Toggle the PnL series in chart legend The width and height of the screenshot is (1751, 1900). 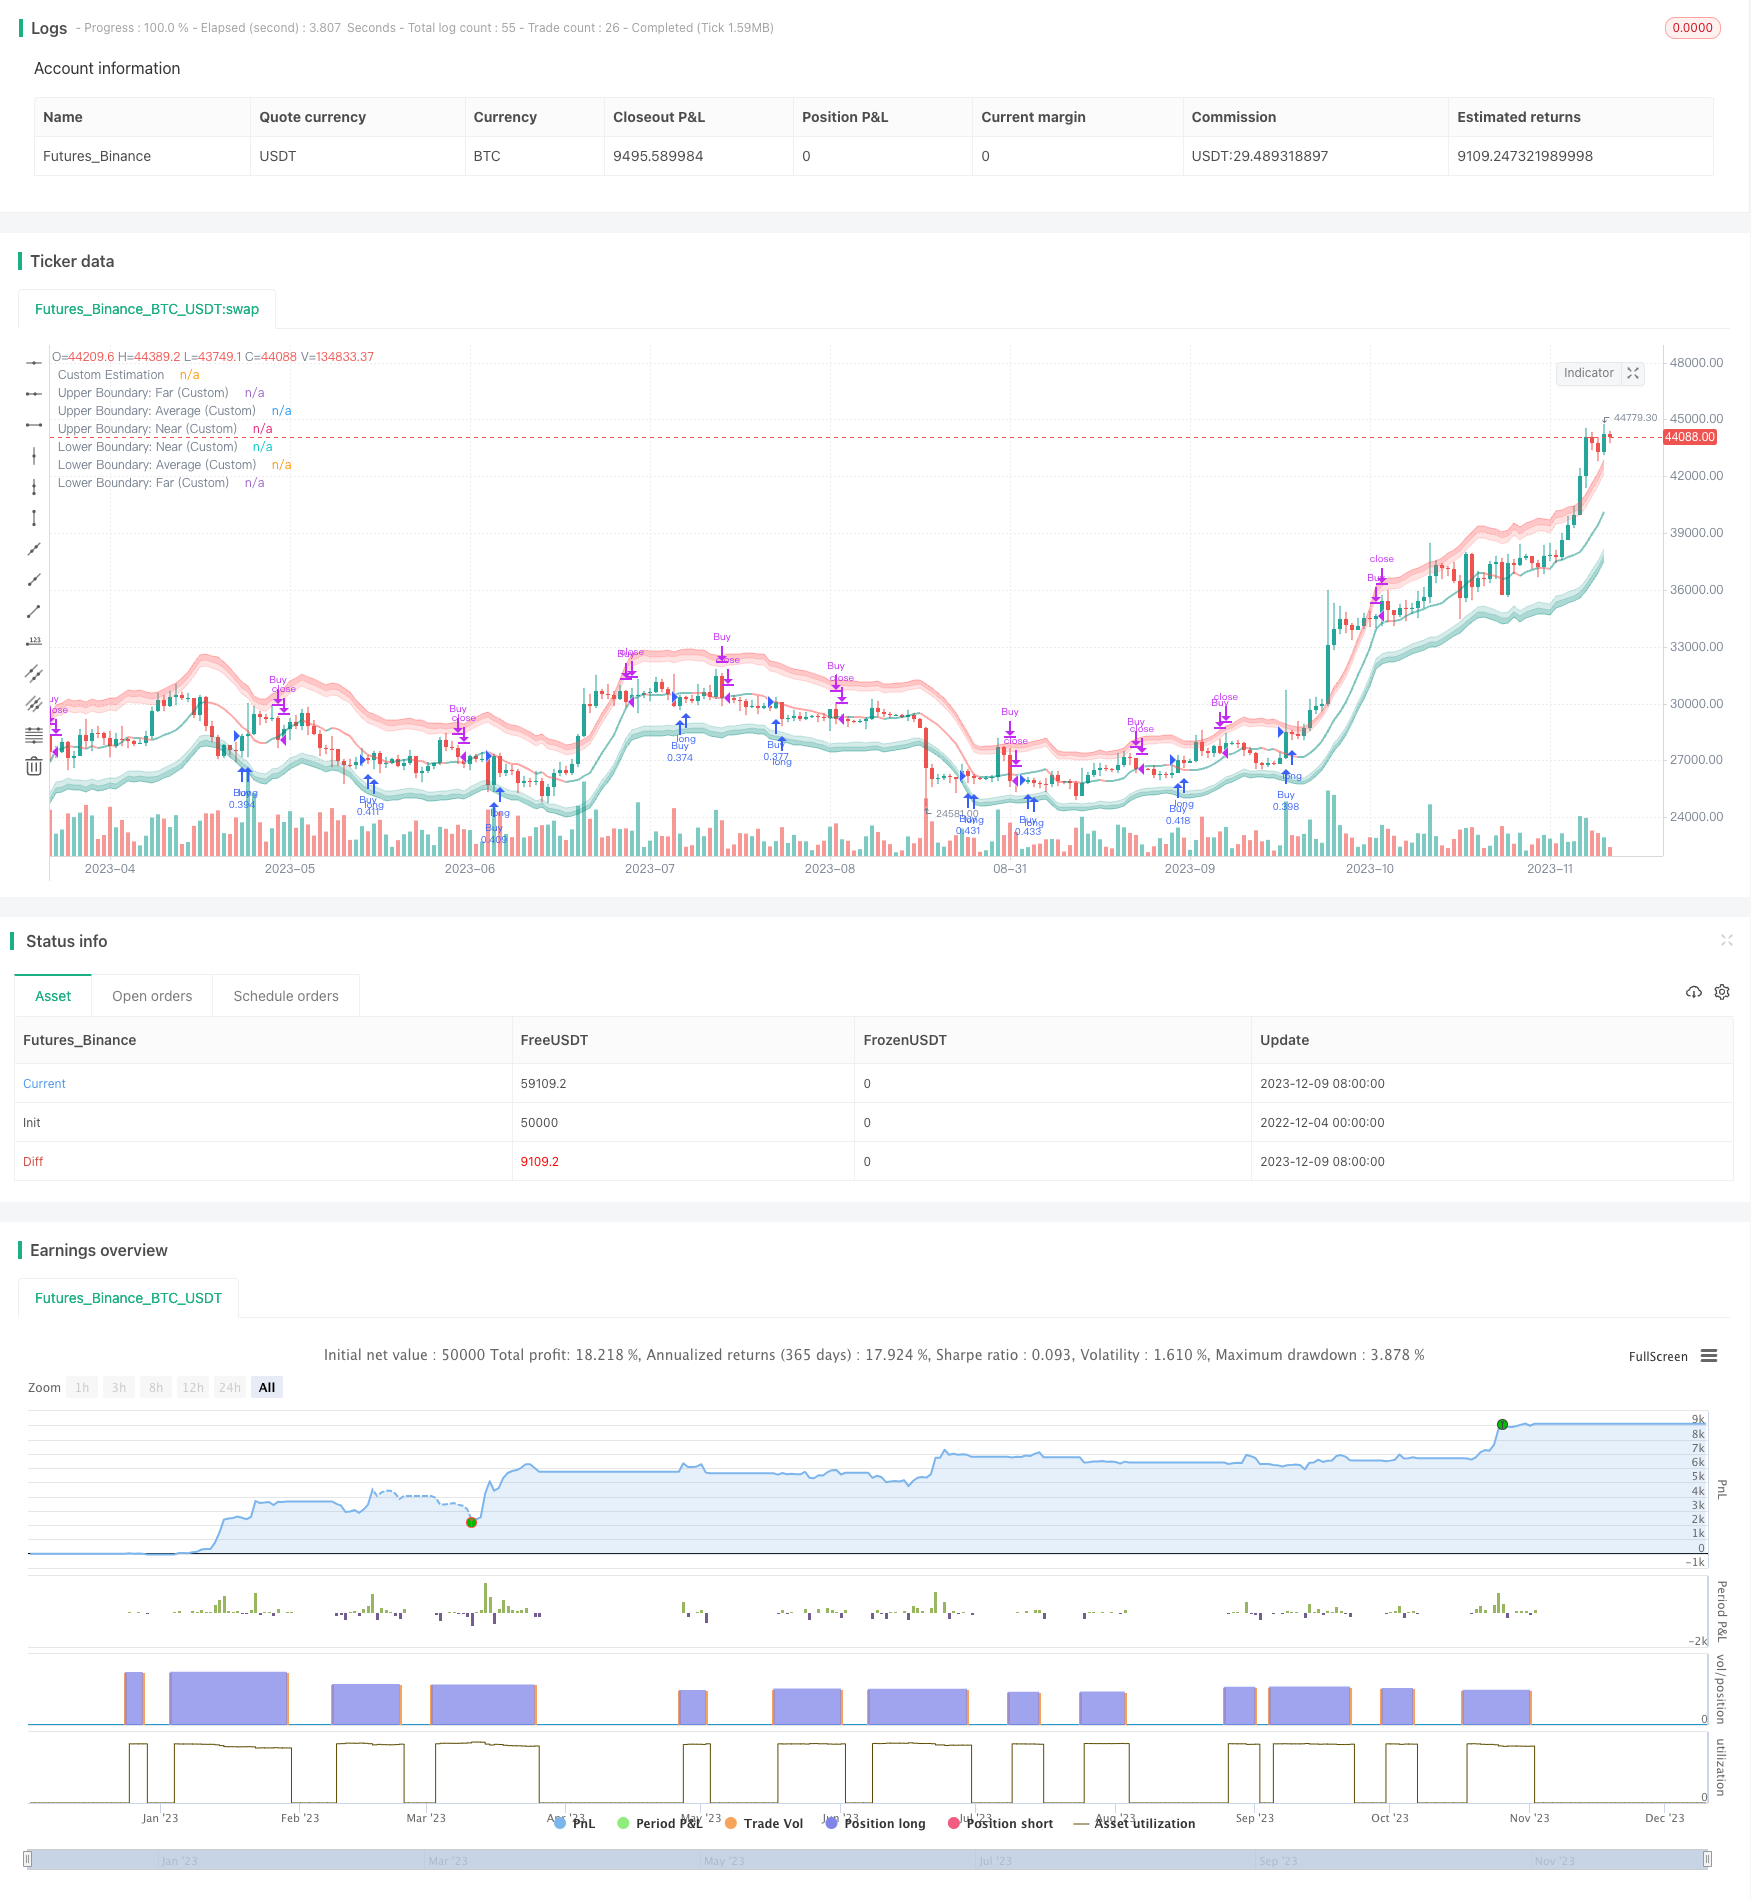point(574,1823)
